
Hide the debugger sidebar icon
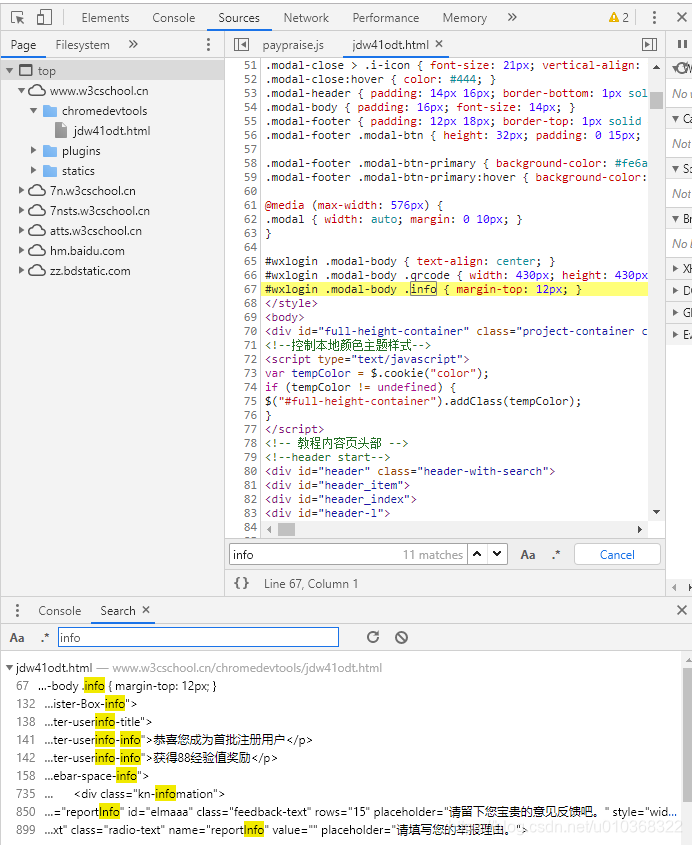tap(650, 45)
